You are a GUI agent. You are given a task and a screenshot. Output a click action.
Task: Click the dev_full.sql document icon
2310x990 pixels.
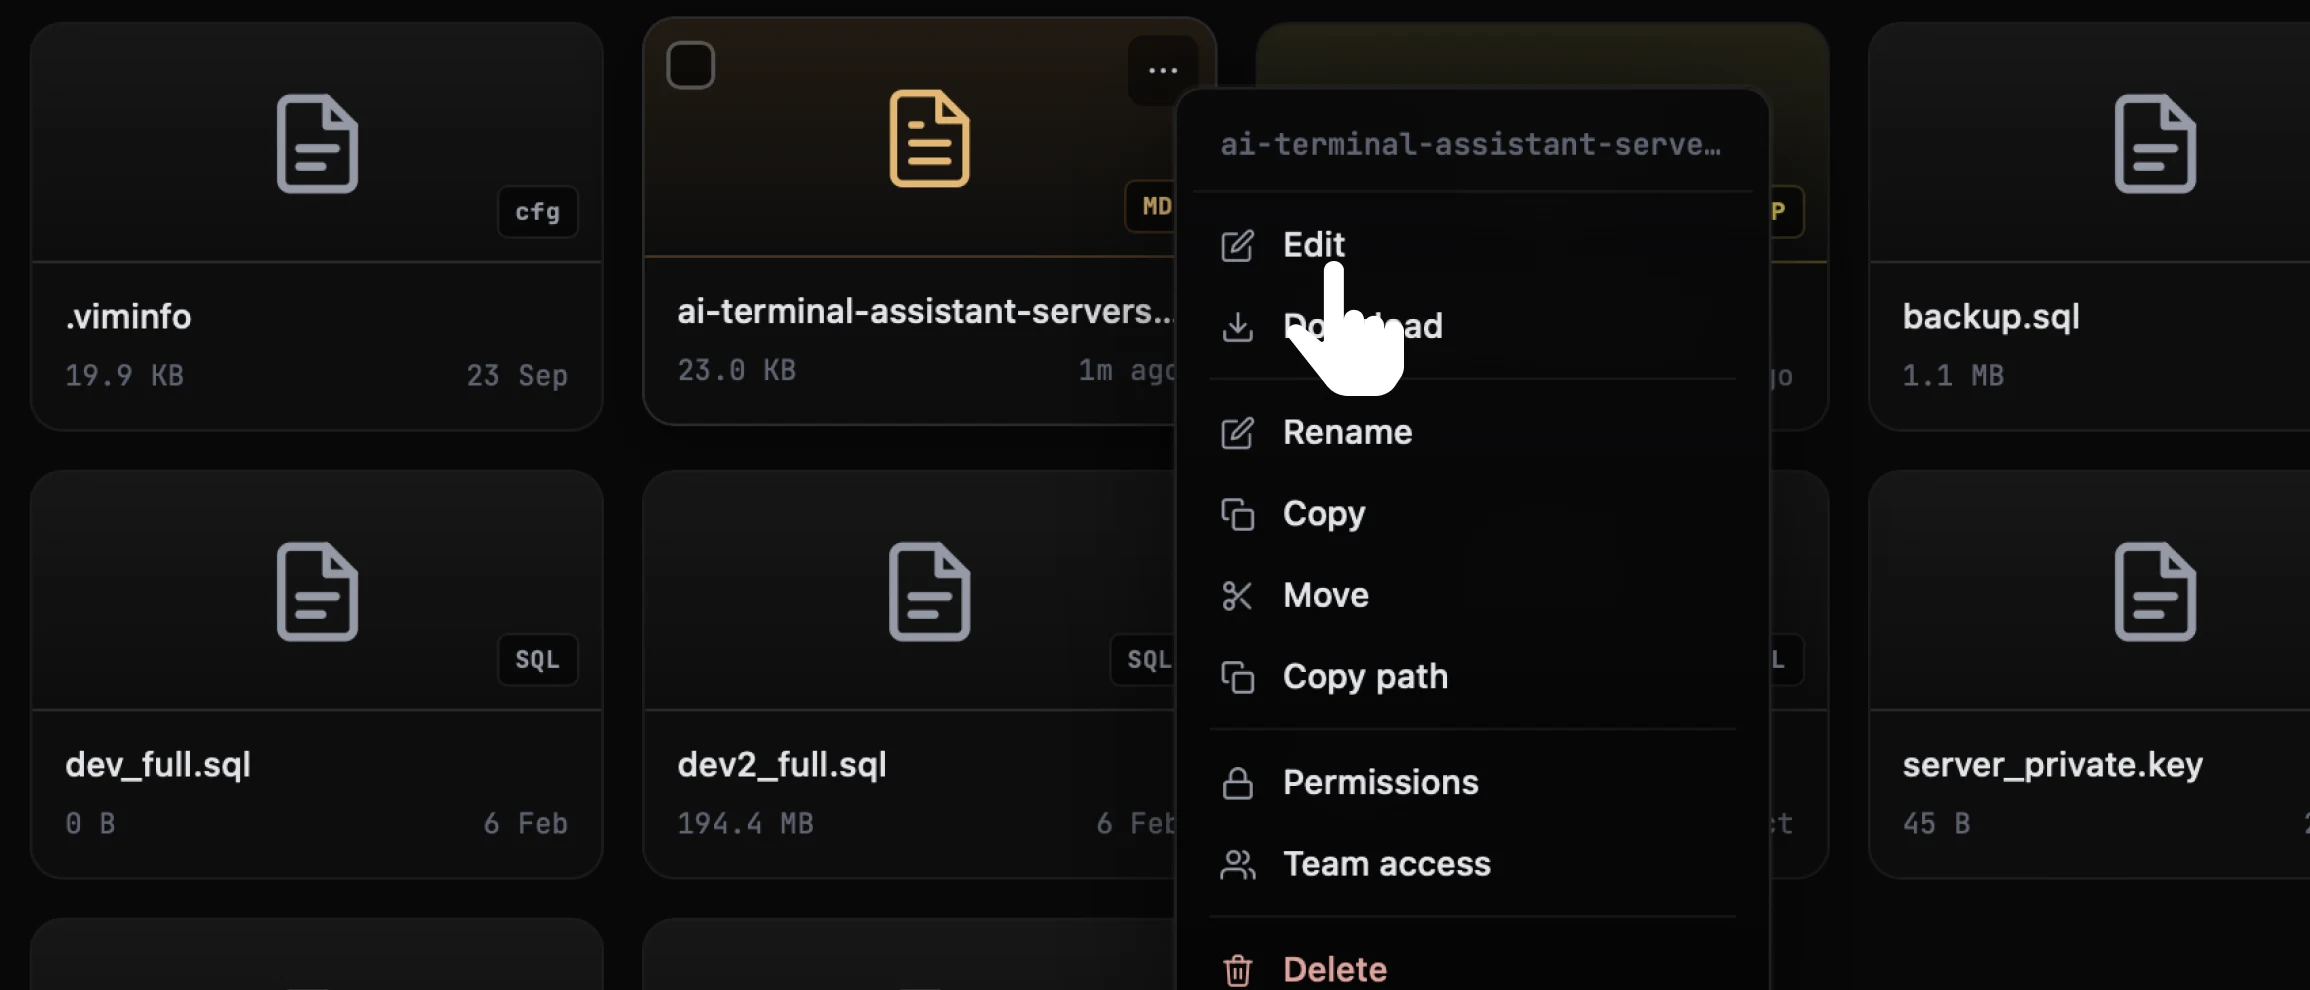pyautogui.click(x=317, y=592)
